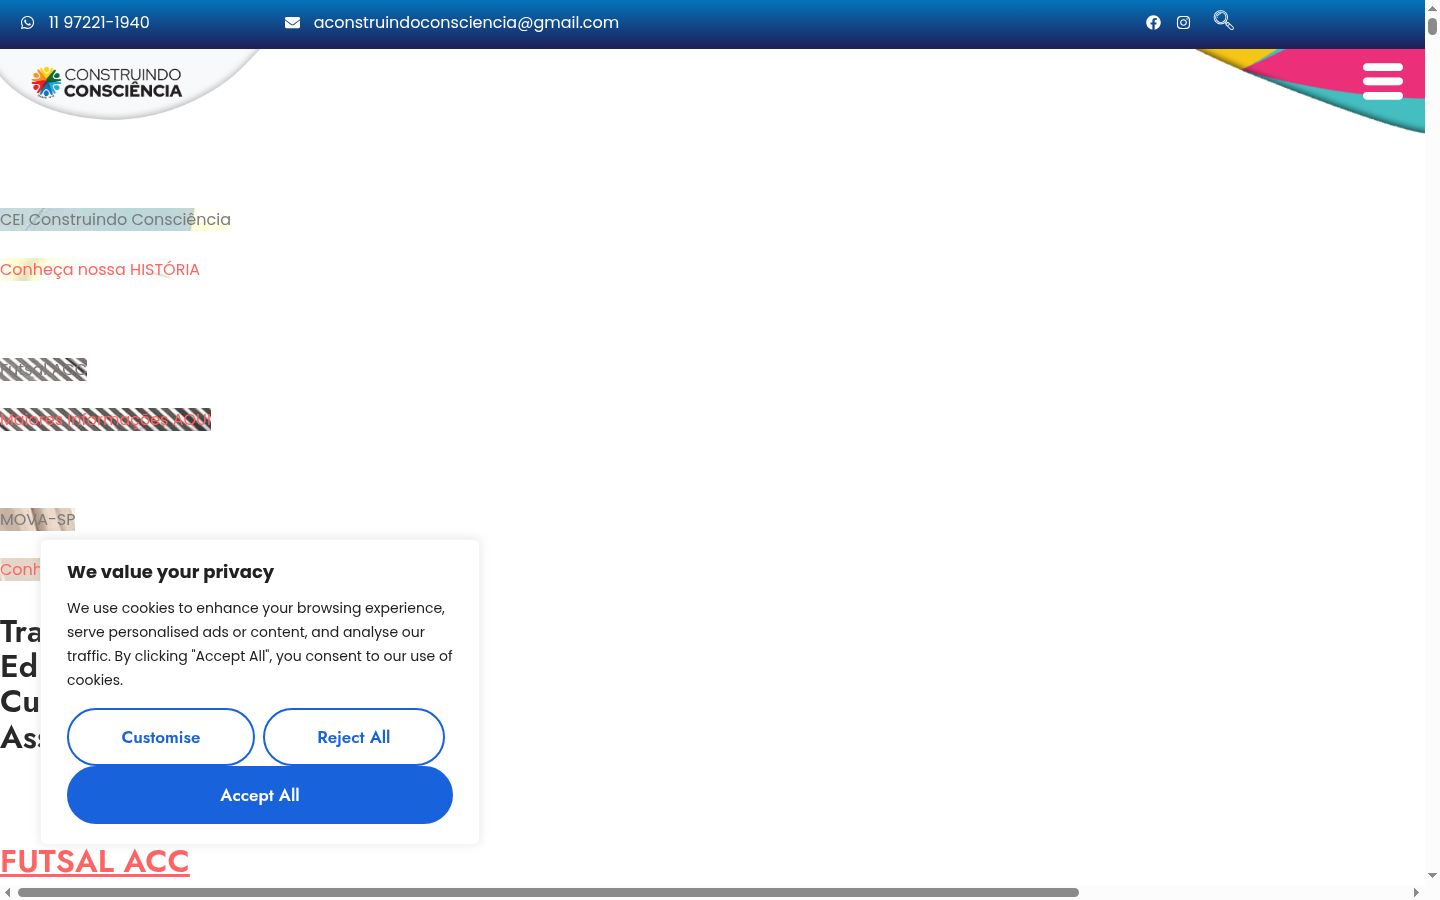The width and height of the screenshot is (1440, 900).
Task: Open the Facebook page icon
Action: [1153, 22]
